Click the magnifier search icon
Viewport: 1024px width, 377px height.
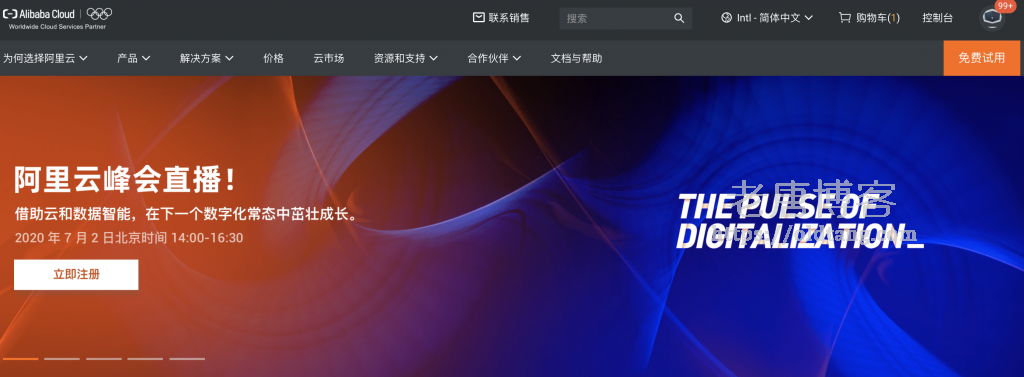[x=679, y=18]
